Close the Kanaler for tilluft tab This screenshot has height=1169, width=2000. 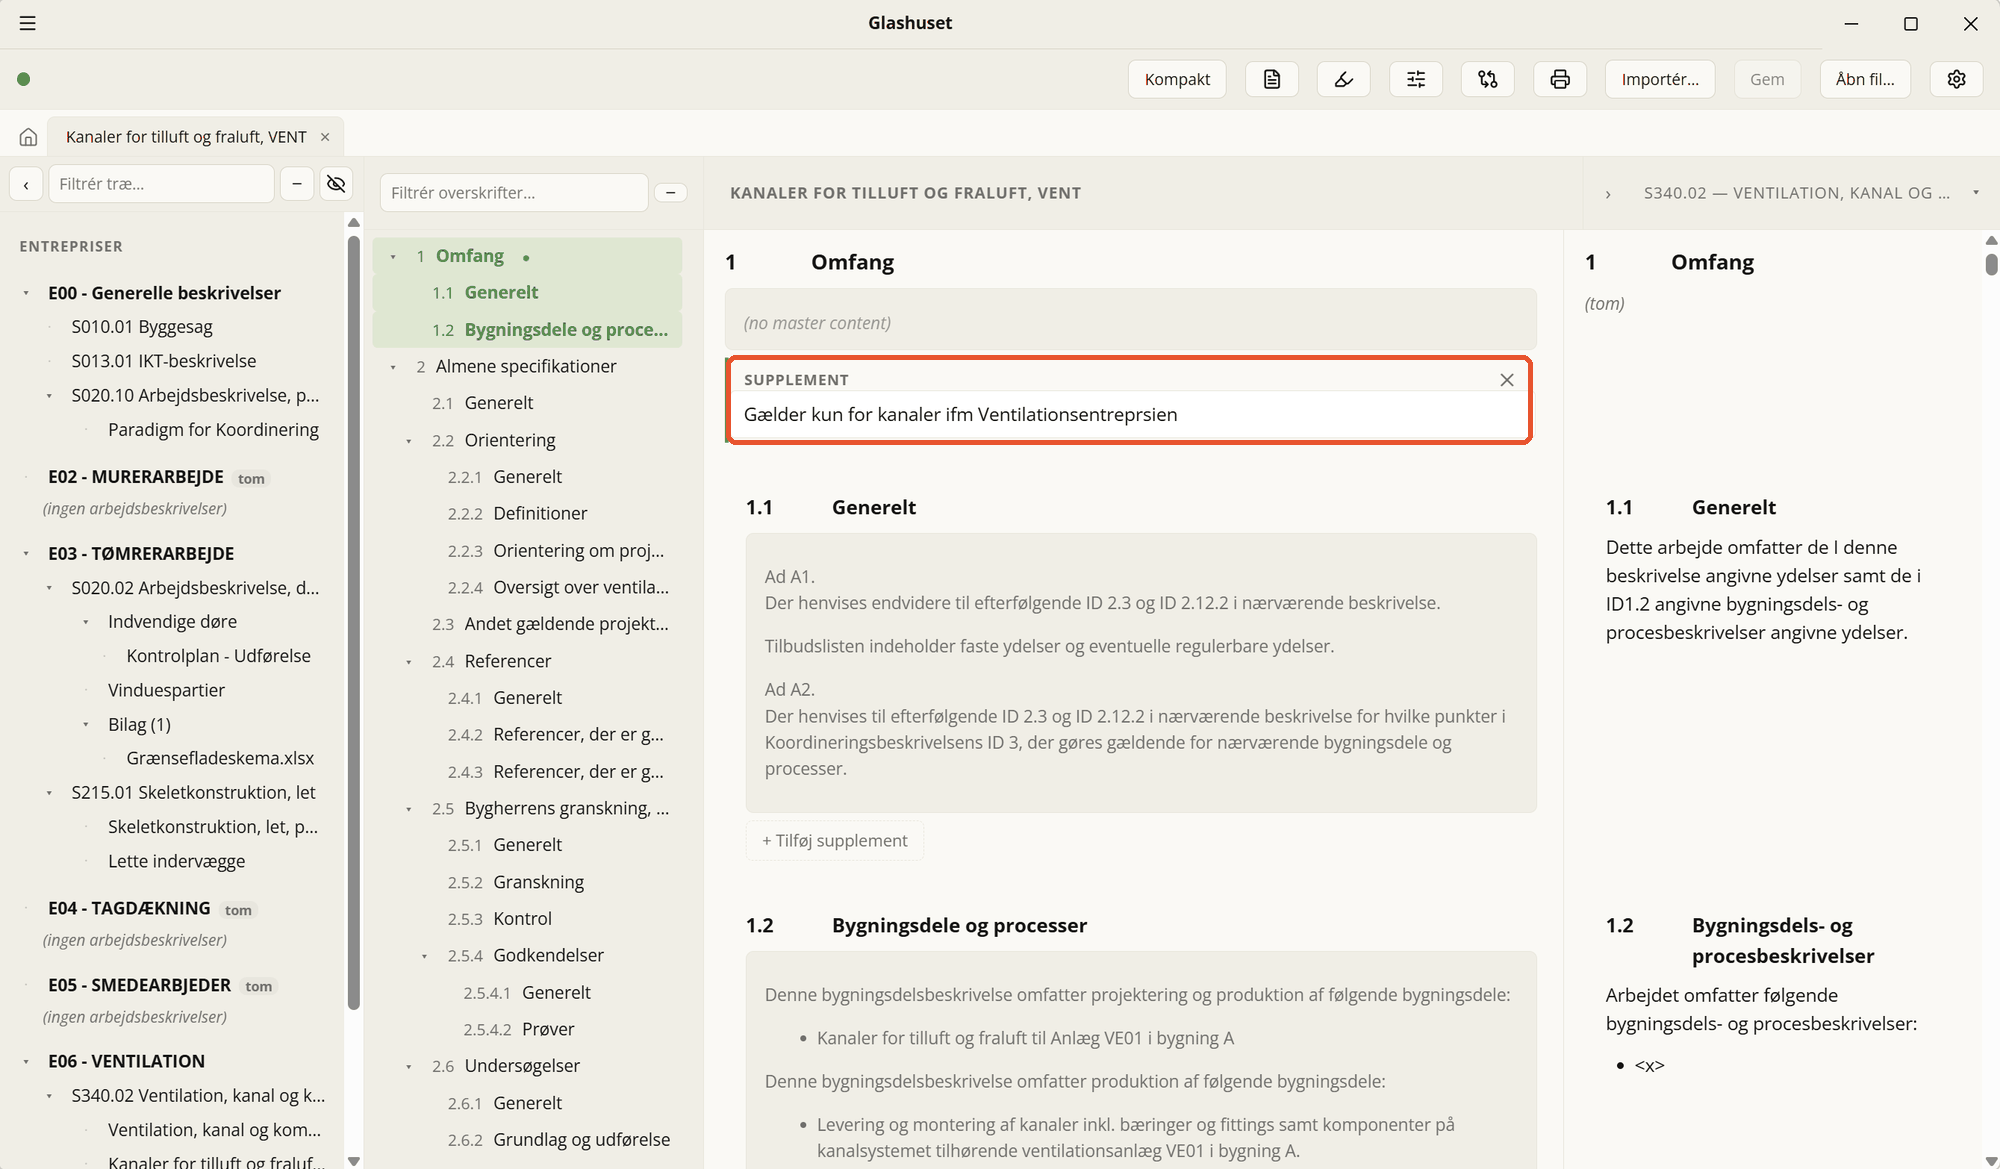[x=325, y=137]
